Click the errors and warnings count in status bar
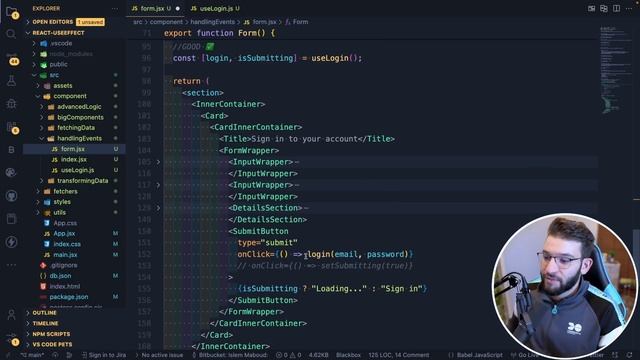Screen dimensions: 640x360 pyautogui.click(x=288, y=355)
